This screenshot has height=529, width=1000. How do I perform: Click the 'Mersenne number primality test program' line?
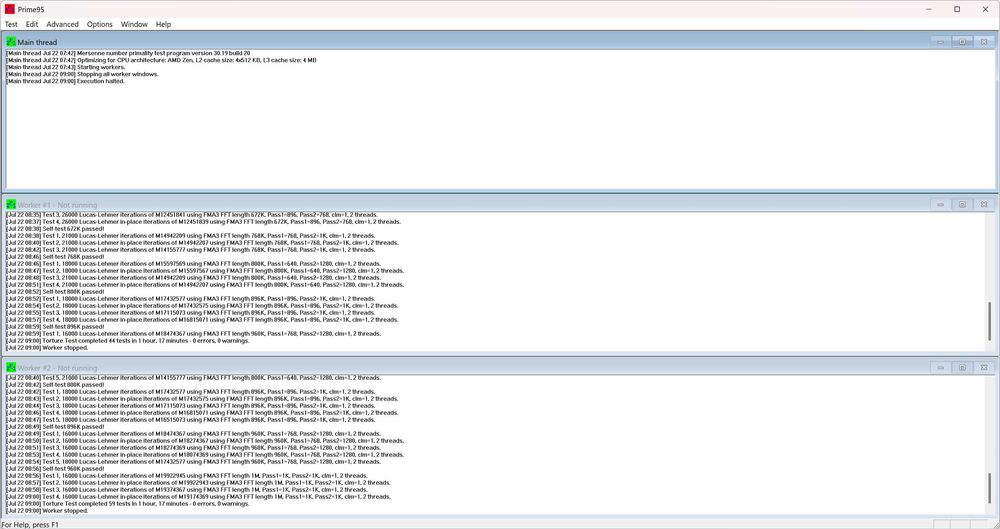[x=128, y=53]
